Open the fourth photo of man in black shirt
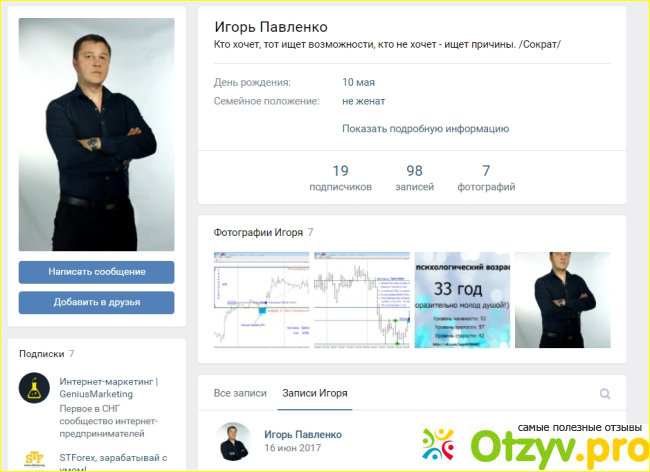The width and height of the screenshot is (650, 472). click(563, 300)
